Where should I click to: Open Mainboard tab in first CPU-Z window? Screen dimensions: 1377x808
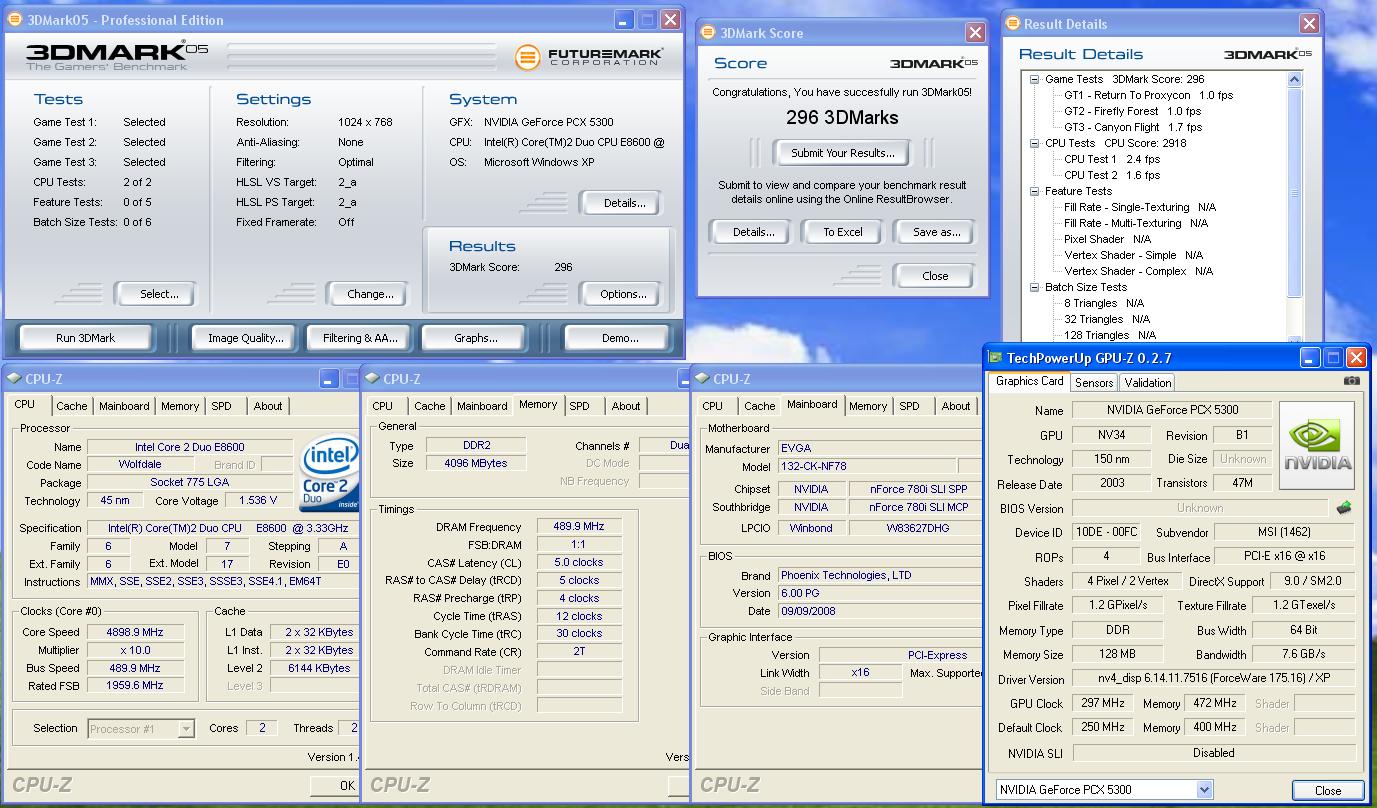(x=124, y=406)
